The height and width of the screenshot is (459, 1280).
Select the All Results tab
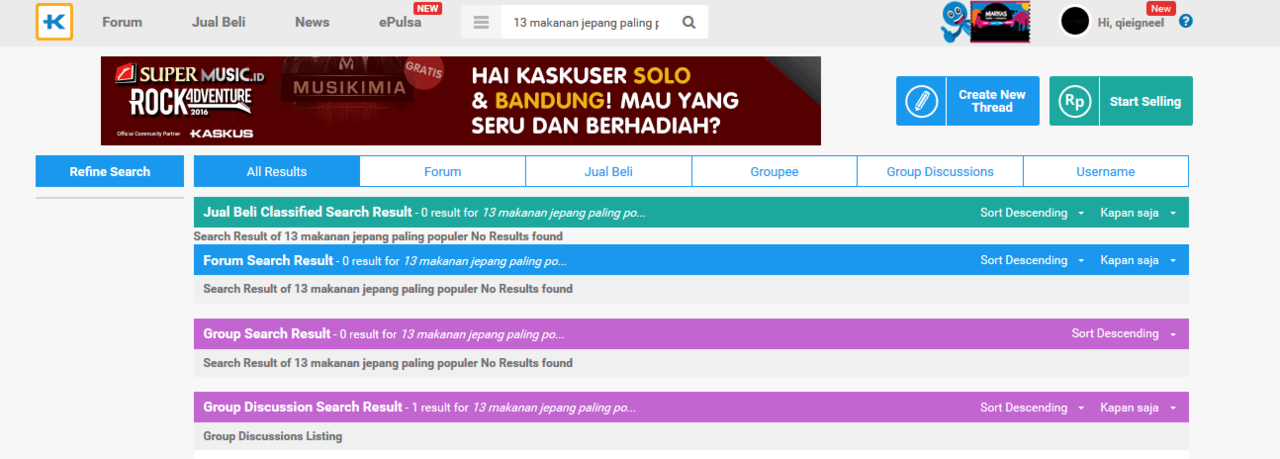277,171
